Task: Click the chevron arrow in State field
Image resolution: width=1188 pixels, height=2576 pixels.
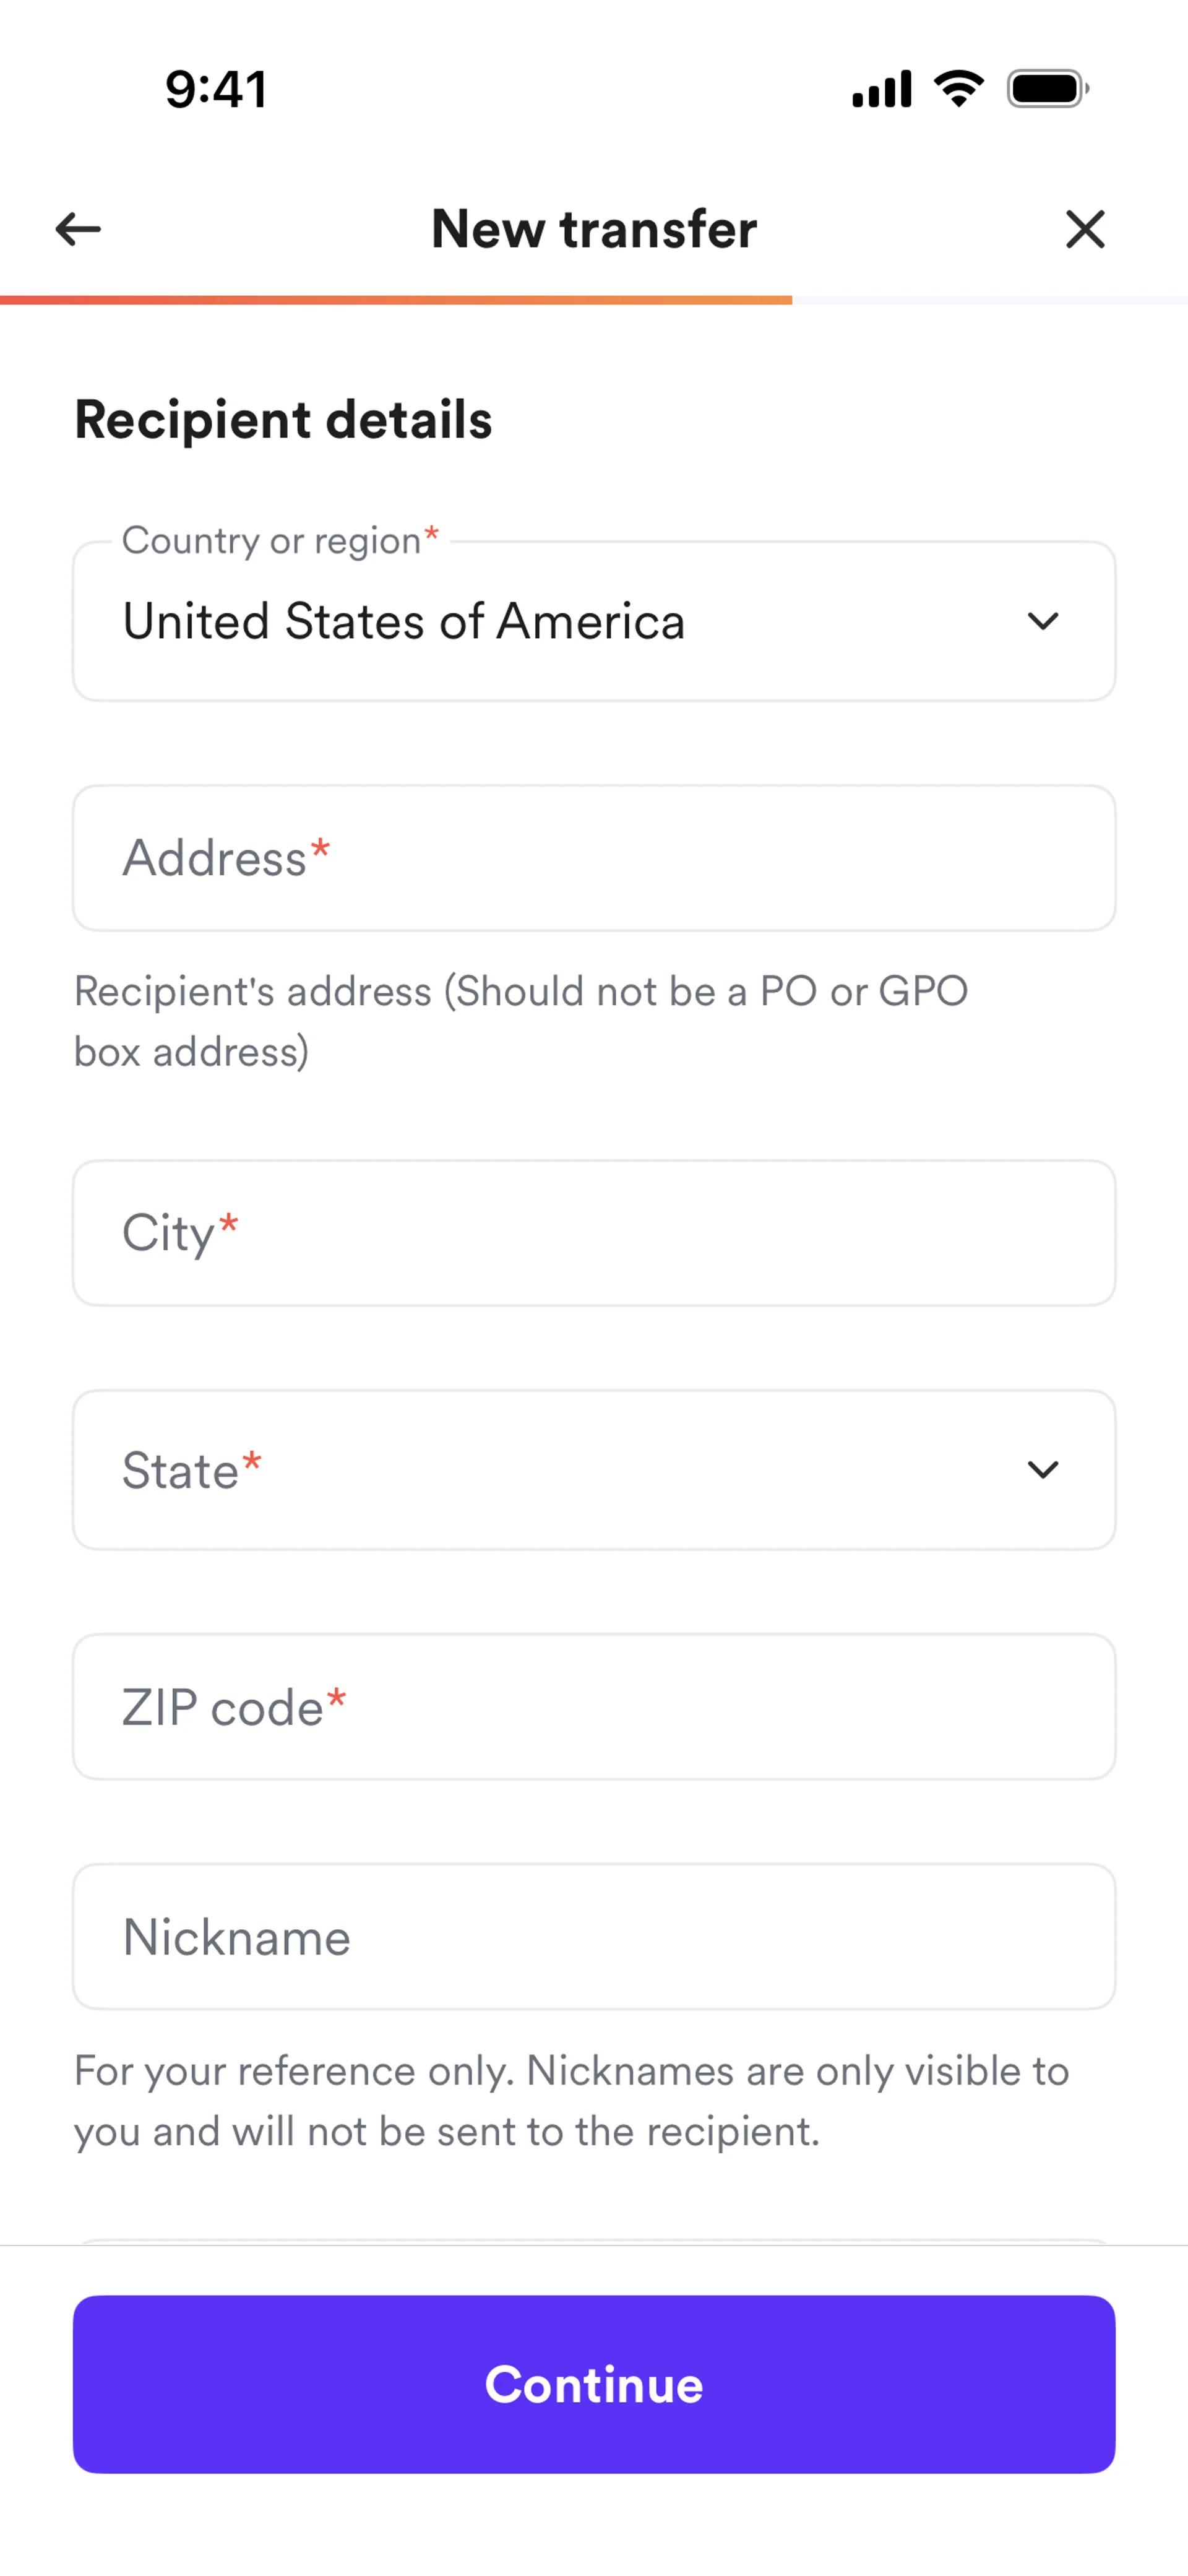Action: click(x=1042, y=1470)
